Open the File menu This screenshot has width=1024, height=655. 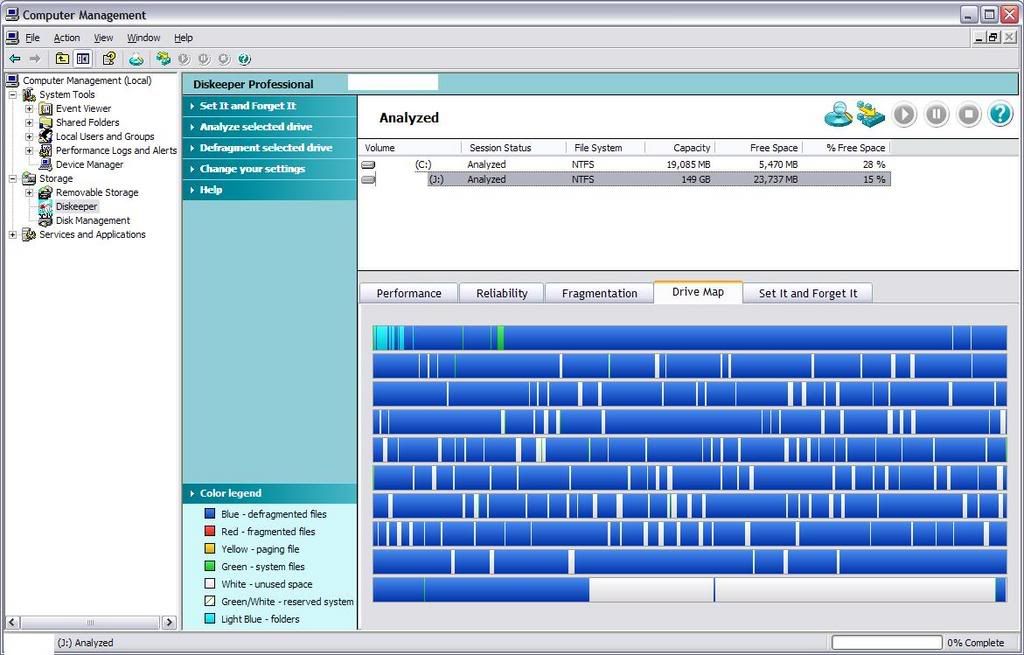tap(32, 38)
